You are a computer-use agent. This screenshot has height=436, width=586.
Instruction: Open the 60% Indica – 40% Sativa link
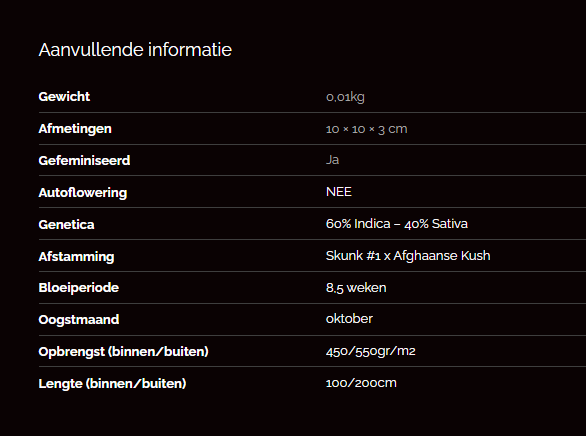pos(397,223)
